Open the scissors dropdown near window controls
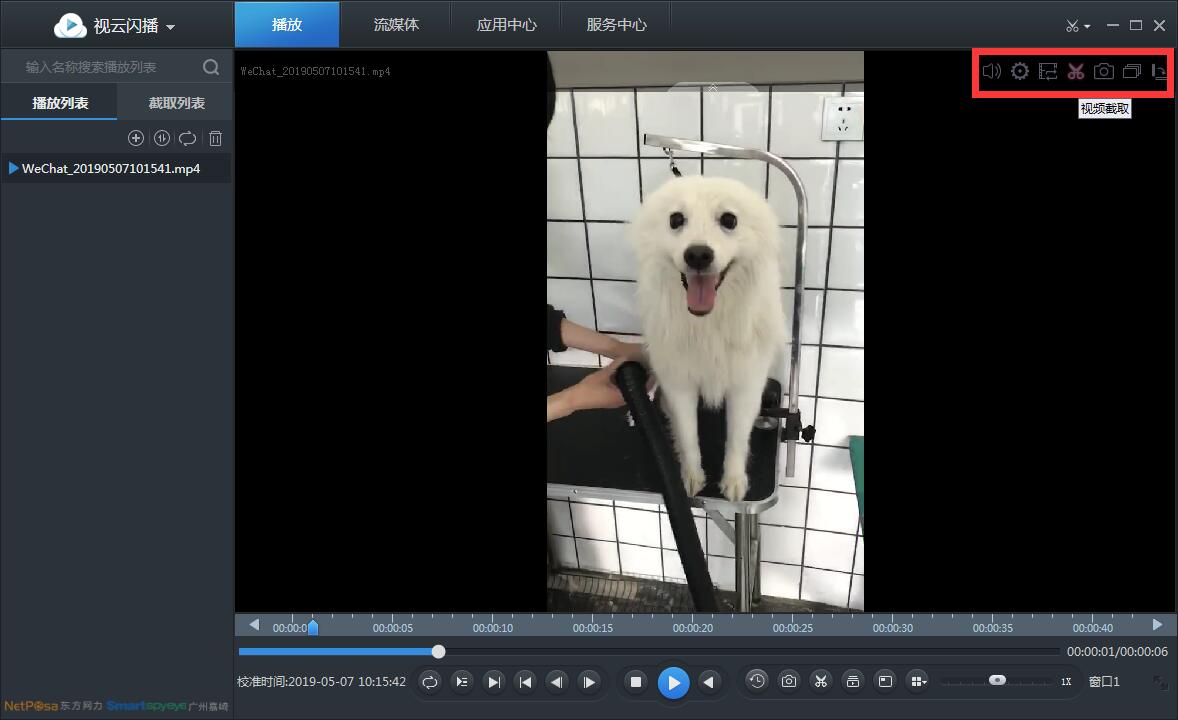The width and height of the screenshot is (1178, 720). [x=1078, y=25]
